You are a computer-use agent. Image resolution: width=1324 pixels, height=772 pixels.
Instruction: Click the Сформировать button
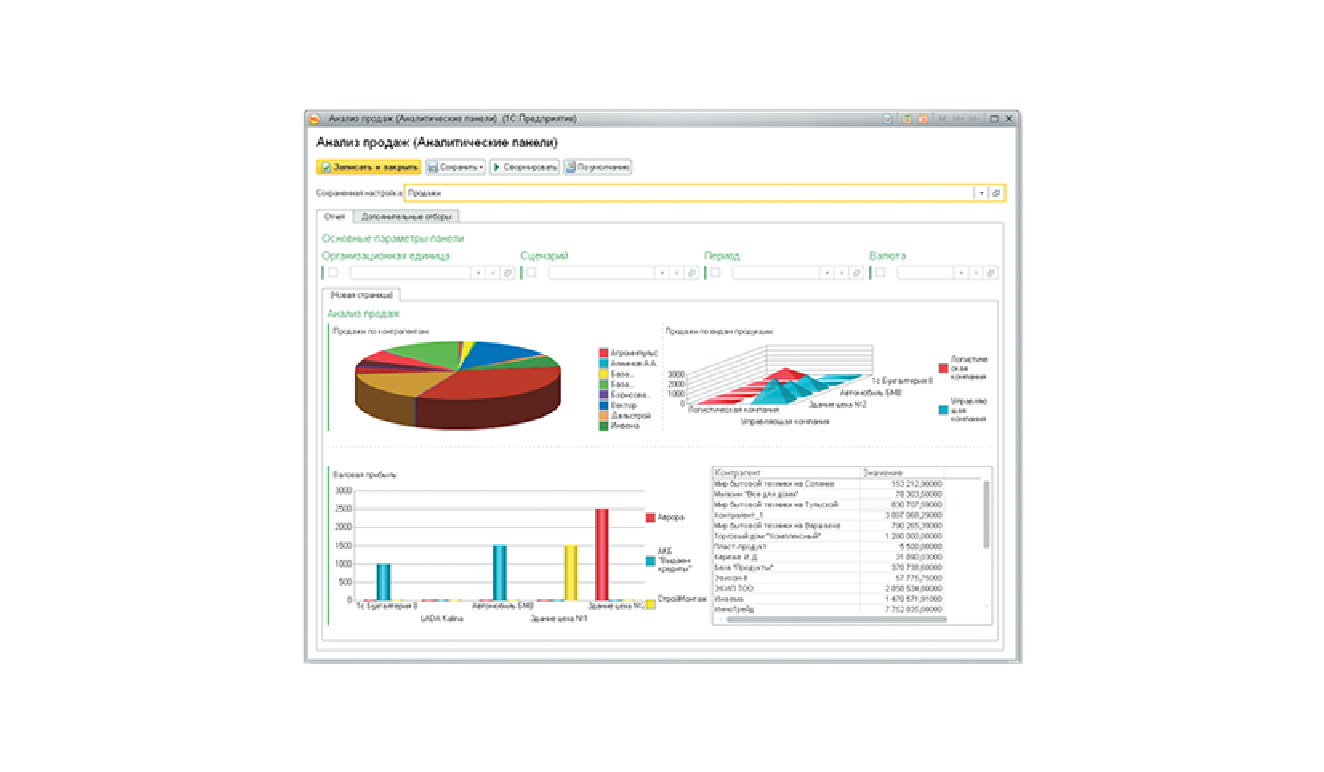pos(524,168)
